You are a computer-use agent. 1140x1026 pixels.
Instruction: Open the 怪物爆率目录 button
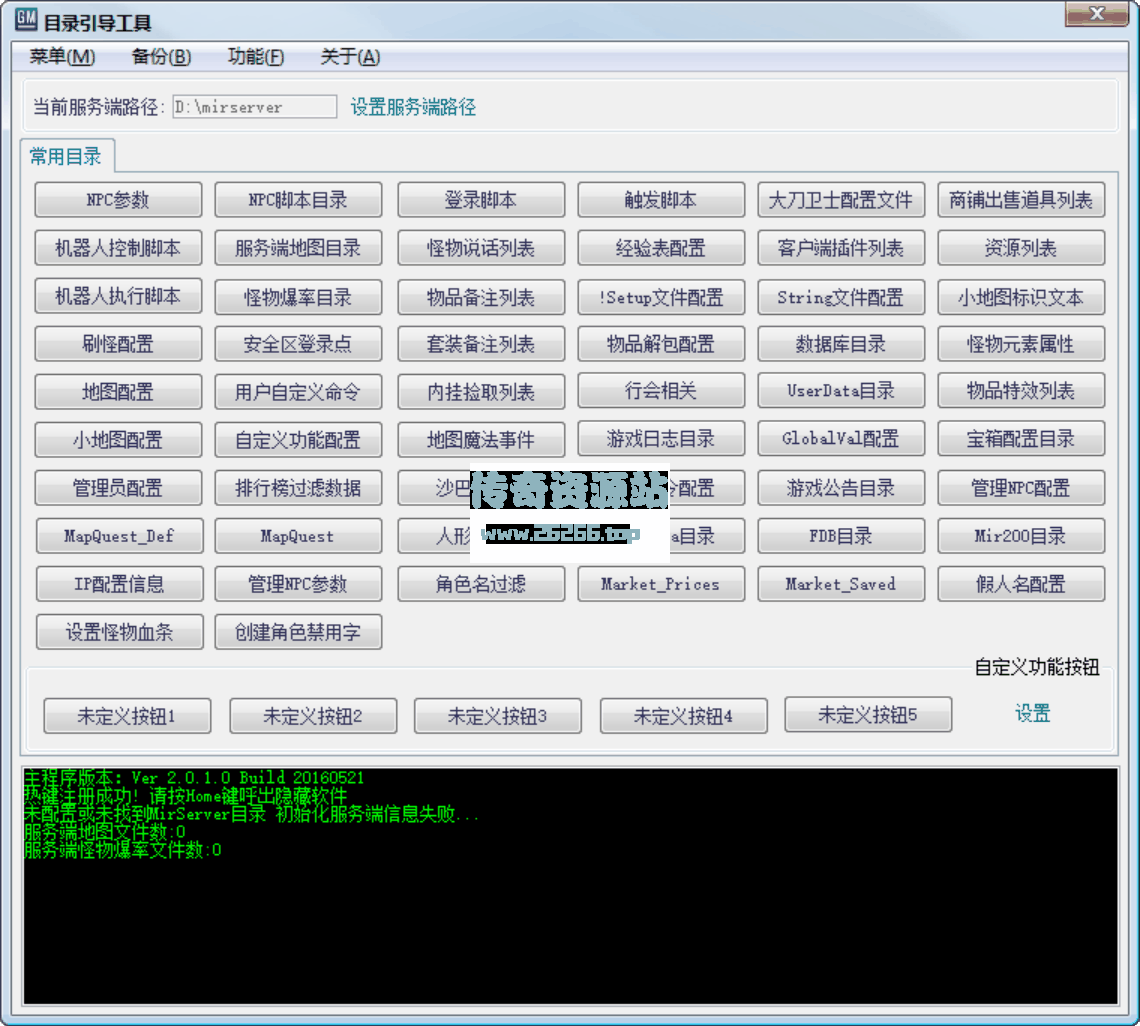point(298,296)
